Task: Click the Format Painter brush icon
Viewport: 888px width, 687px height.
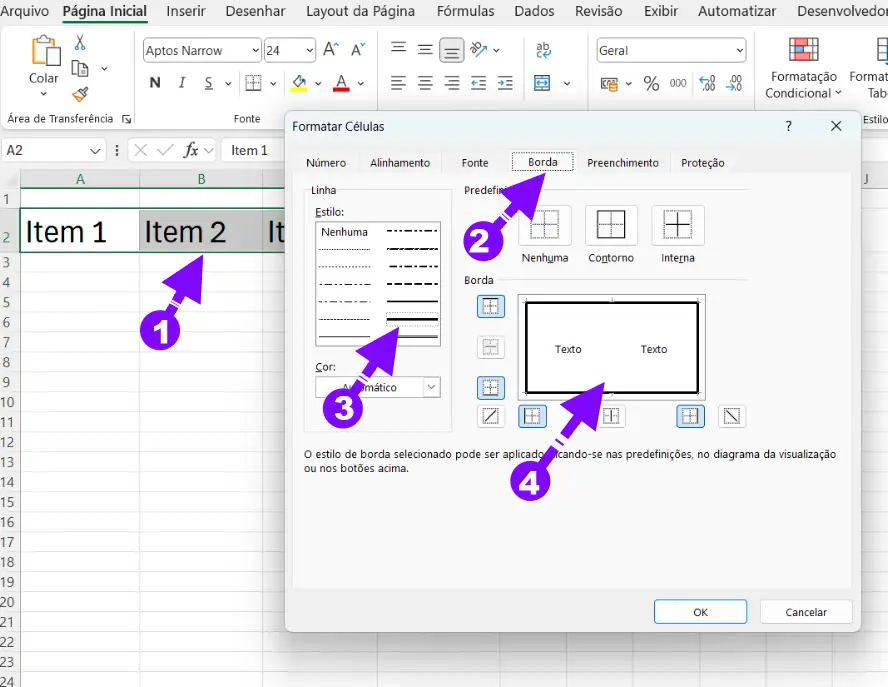Action: (x=80, y=94)
